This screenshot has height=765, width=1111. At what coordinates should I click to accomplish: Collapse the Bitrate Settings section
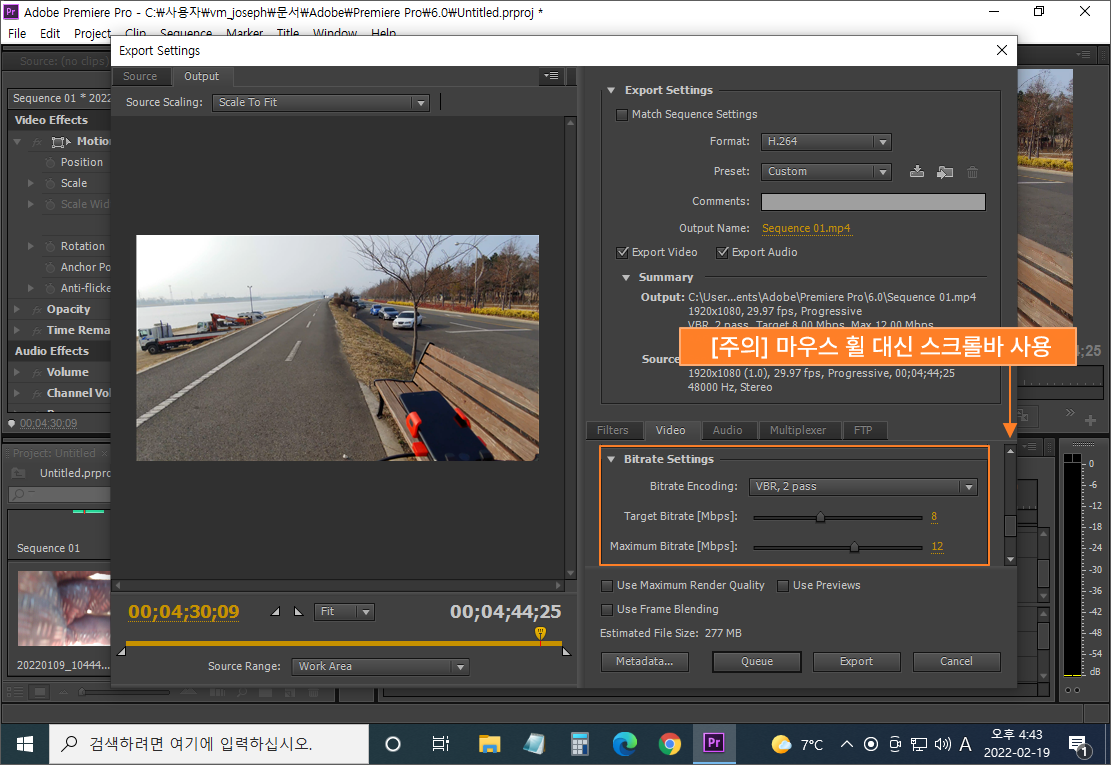click(x=611, y=459)
